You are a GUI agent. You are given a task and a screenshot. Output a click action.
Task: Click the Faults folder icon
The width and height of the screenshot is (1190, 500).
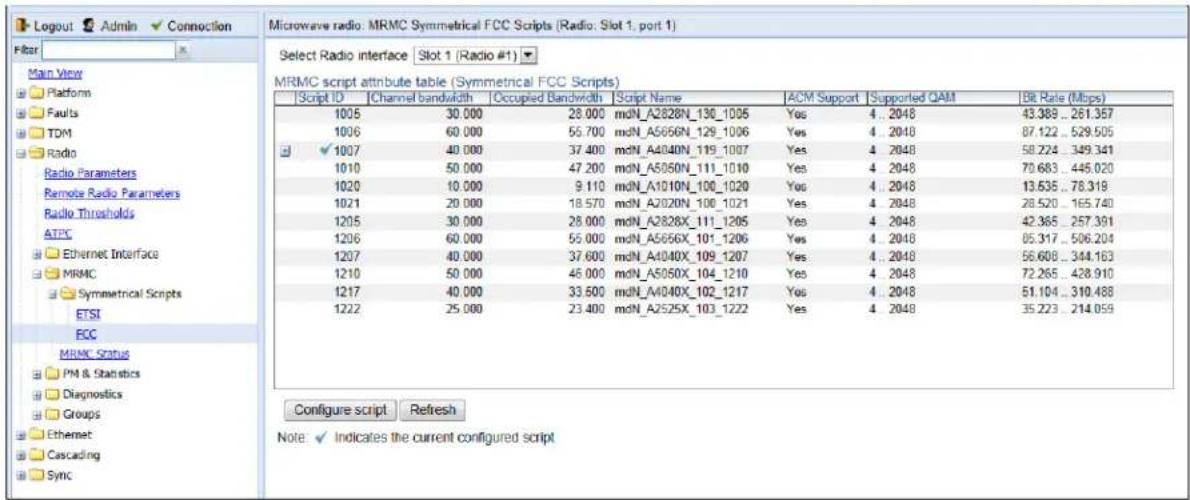38,113
